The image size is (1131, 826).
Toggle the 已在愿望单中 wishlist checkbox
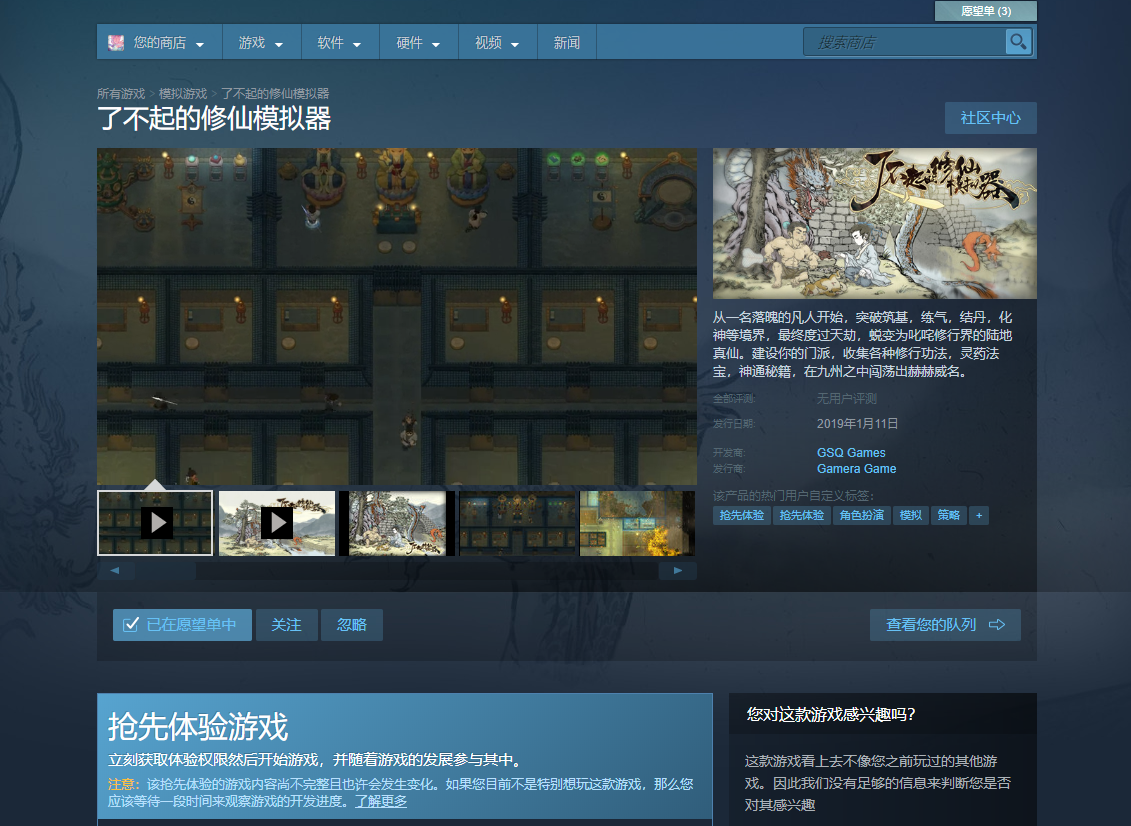131,625
